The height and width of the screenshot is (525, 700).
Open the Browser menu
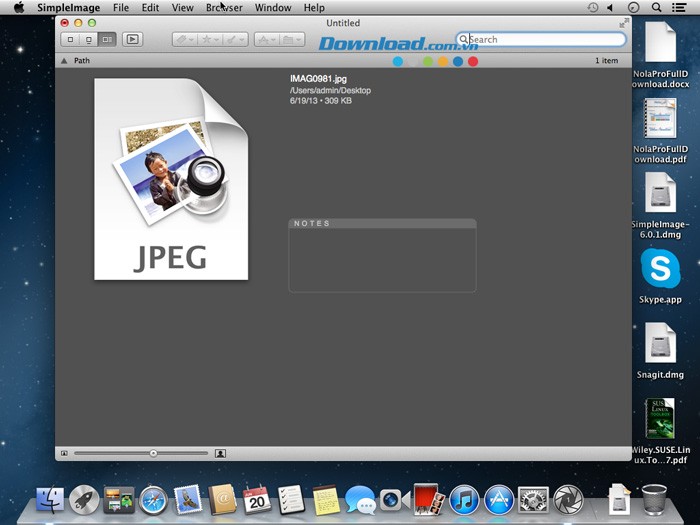coord(224,7)
